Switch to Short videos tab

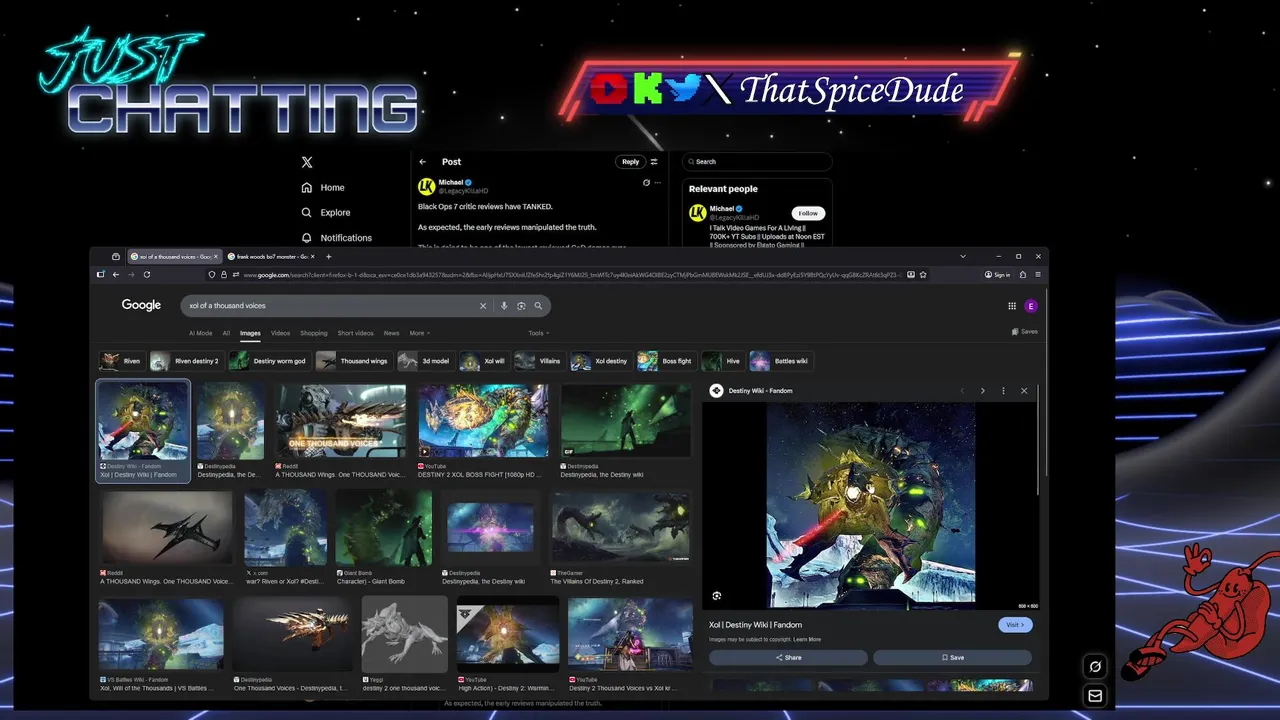coord(355,333)
